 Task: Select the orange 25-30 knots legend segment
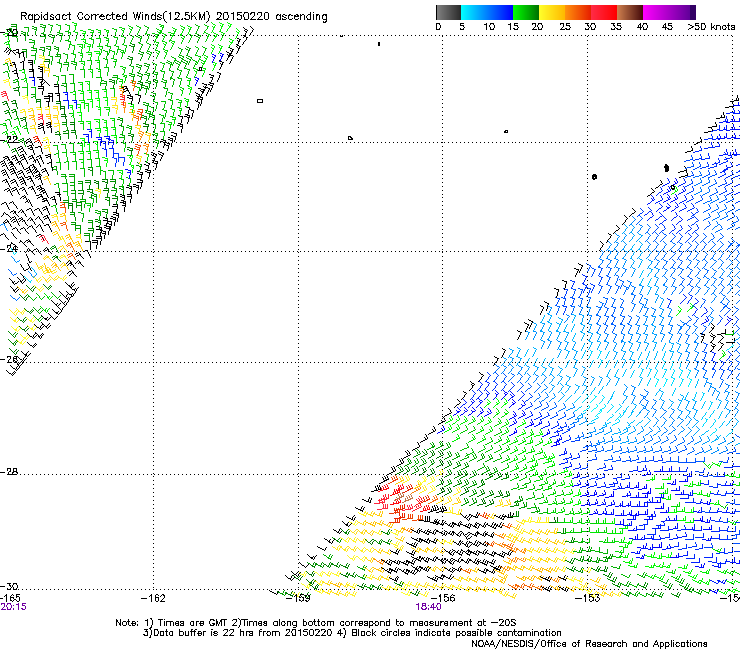(578, 12)
